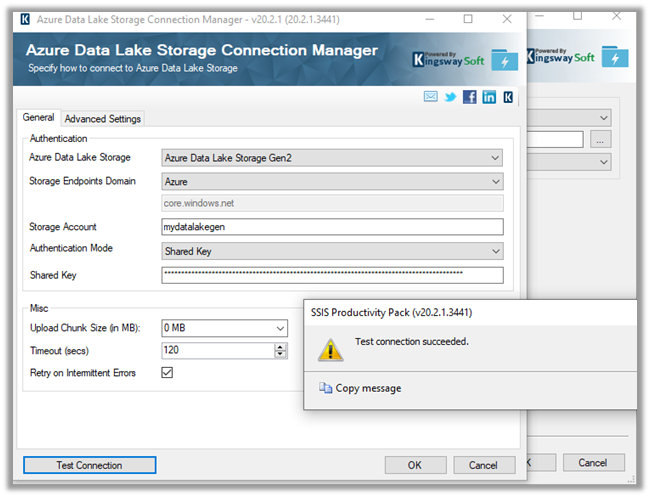Click the email envelope icon
The image size is (650, 497).
click(431, 97)
